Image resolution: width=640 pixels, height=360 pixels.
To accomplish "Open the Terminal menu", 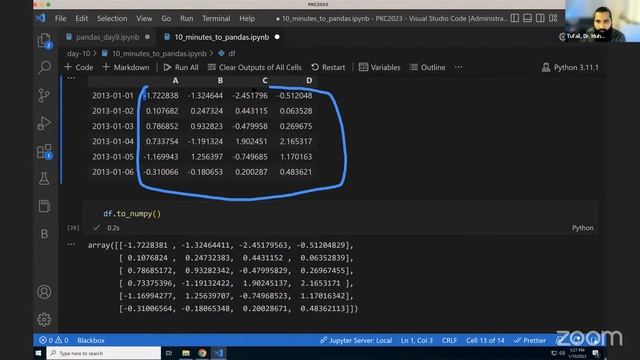I will pos(216,18).
